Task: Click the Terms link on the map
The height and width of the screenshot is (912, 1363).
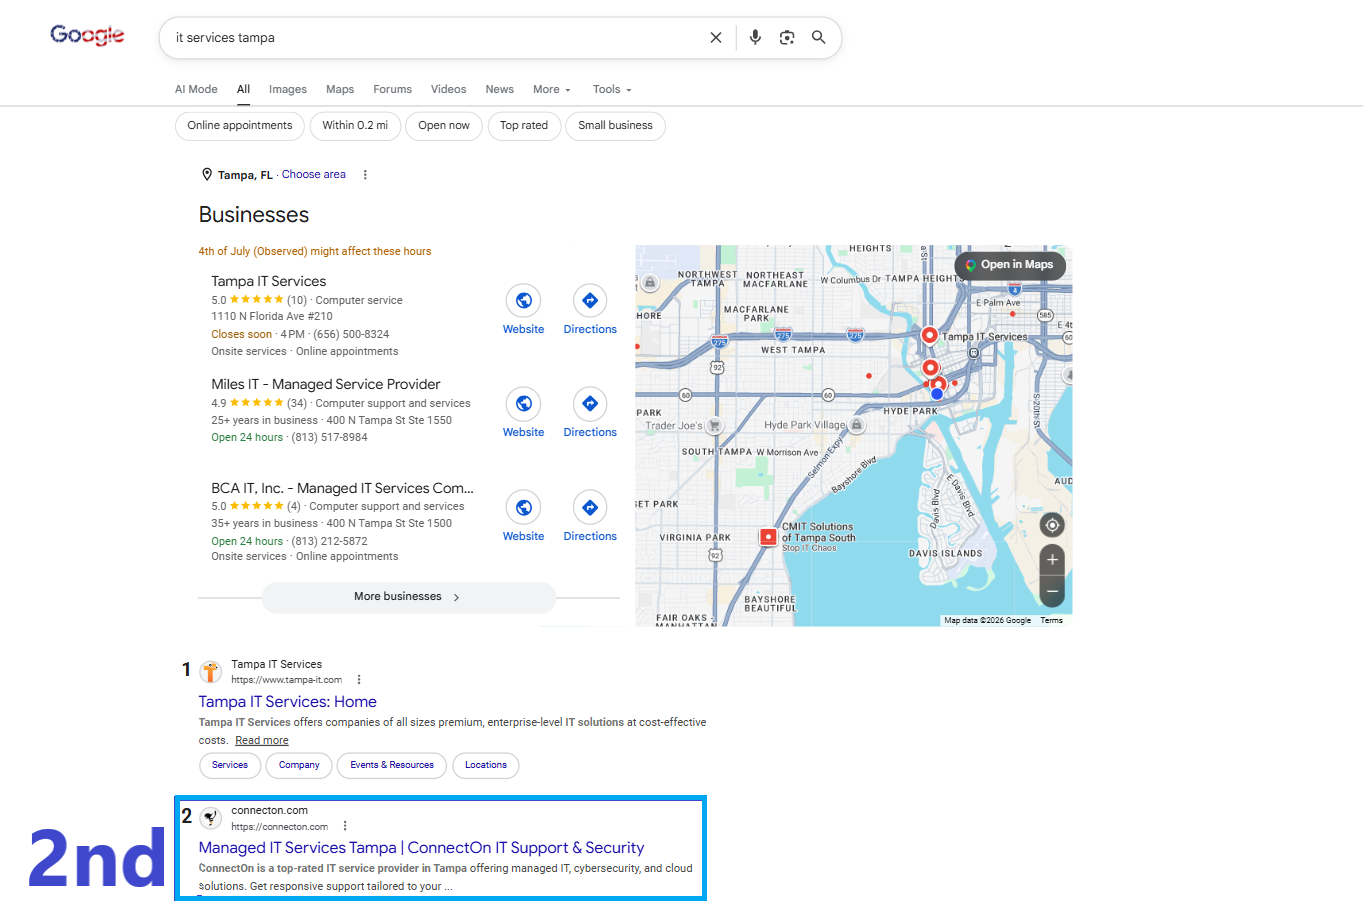Action: pyautogui.click(x=1051, y=621)
